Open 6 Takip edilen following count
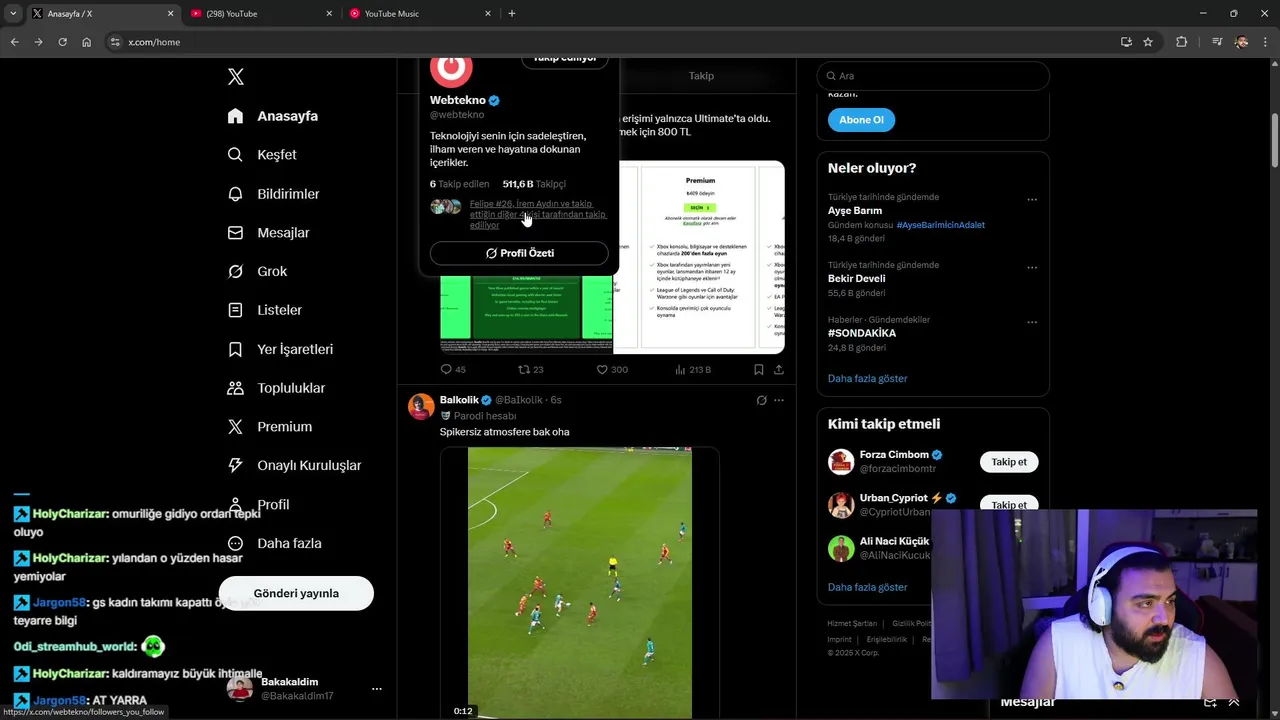 pos(460,184)
